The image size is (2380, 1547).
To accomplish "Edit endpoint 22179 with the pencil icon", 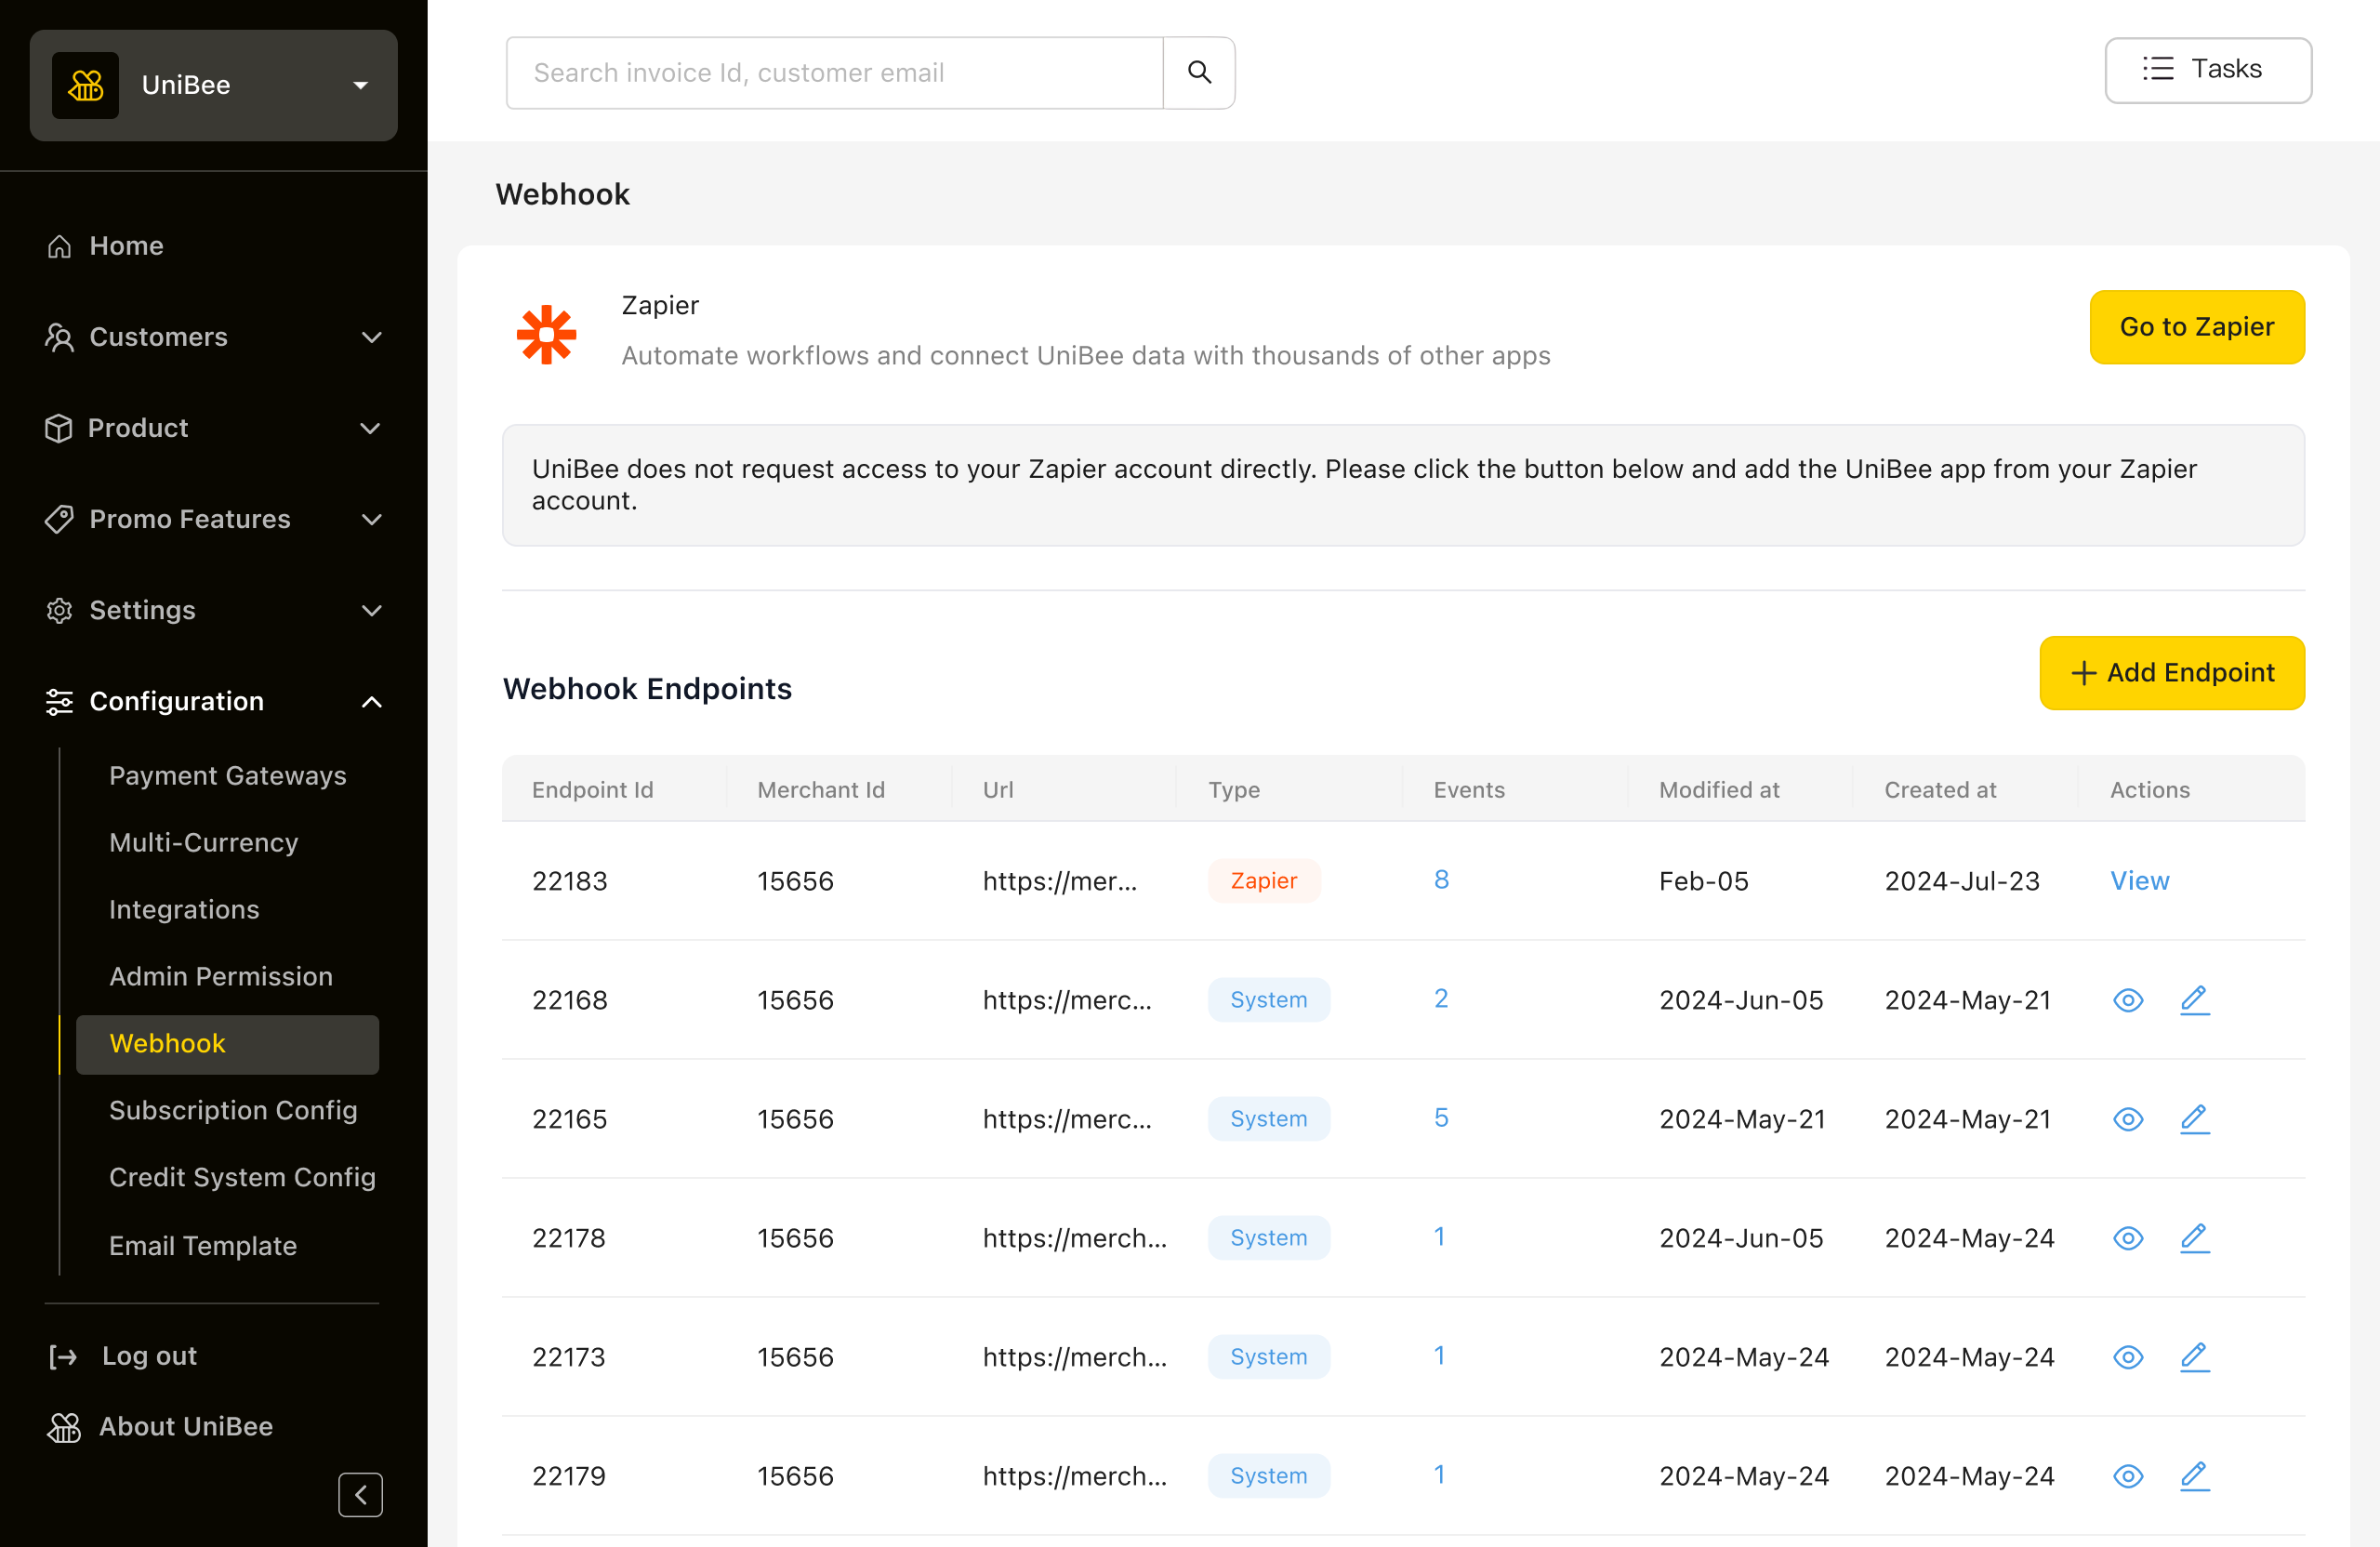I will point(2194,1475).
